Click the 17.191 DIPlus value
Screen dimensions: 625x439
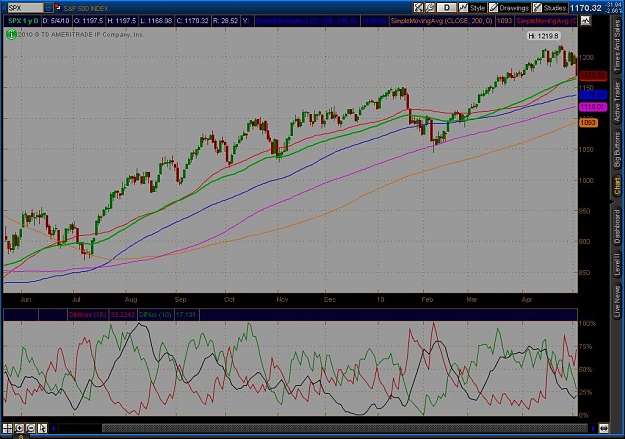pos(186,315)
